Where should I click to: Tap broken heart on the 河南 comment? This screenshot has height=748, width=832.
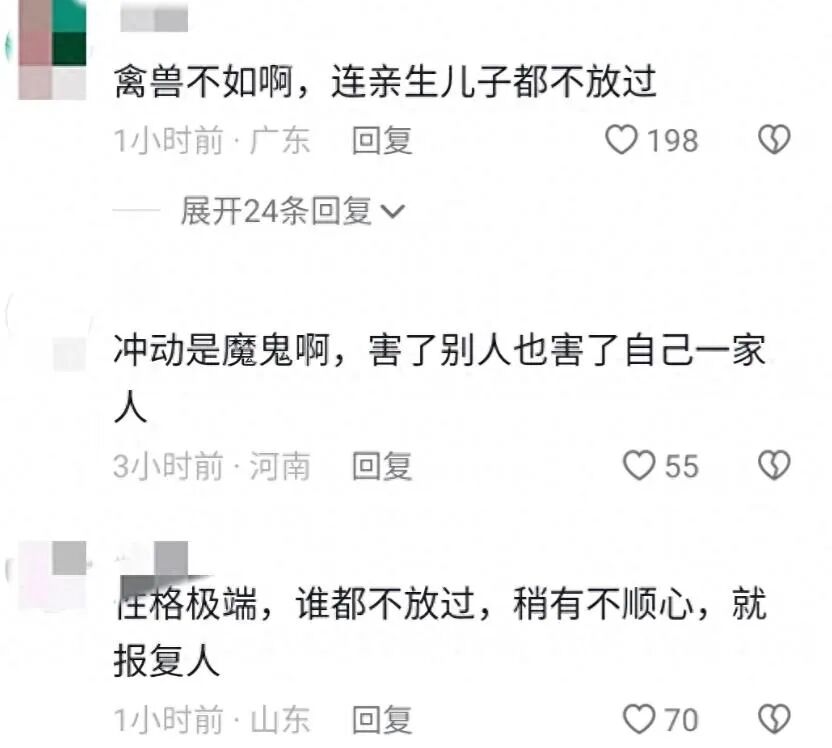(774, 465)
